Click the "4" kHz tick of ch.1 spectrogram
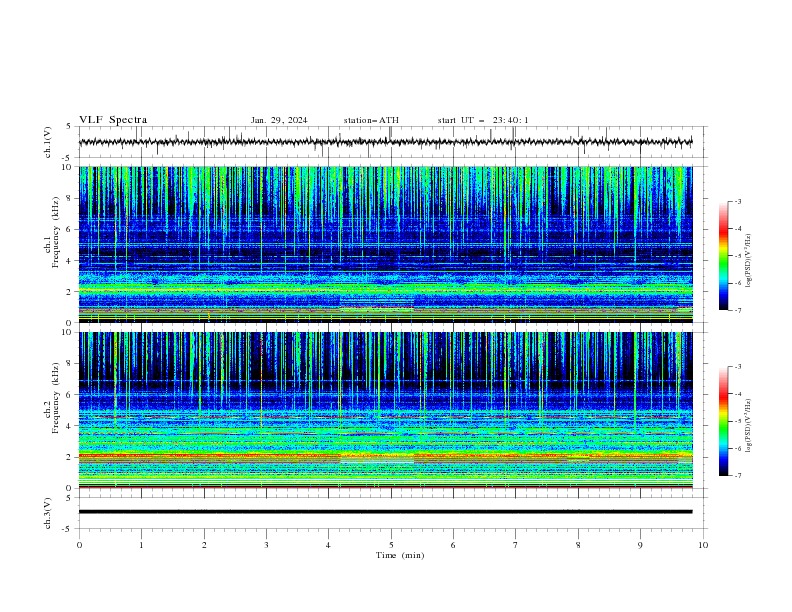 point(69,261)
